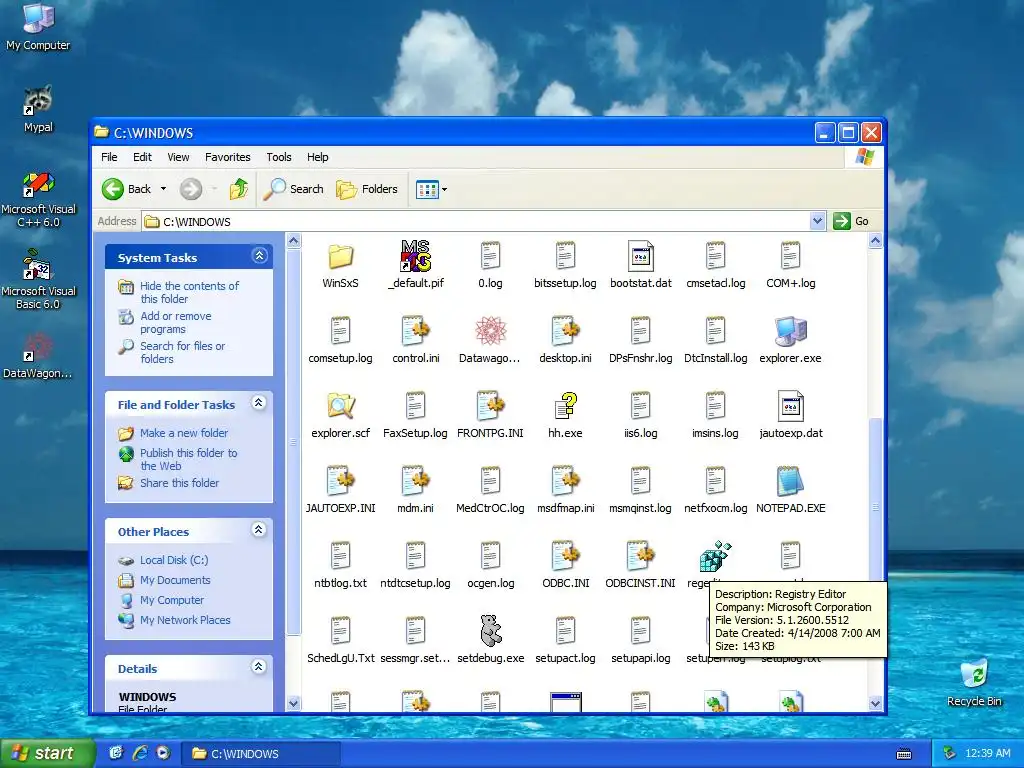The height and width of the screenshot is (768, 1024).
Task: Open the File menu
Action: point(109,157)
